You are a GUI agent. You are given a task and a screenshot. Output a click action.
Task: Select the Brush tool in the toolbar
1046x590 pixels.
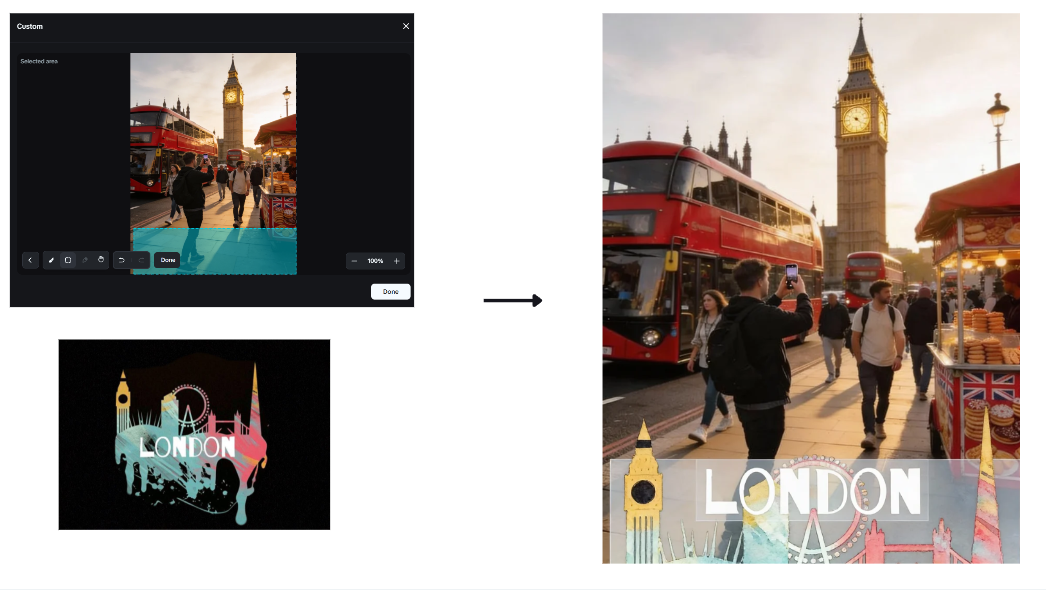pos(50,260)
